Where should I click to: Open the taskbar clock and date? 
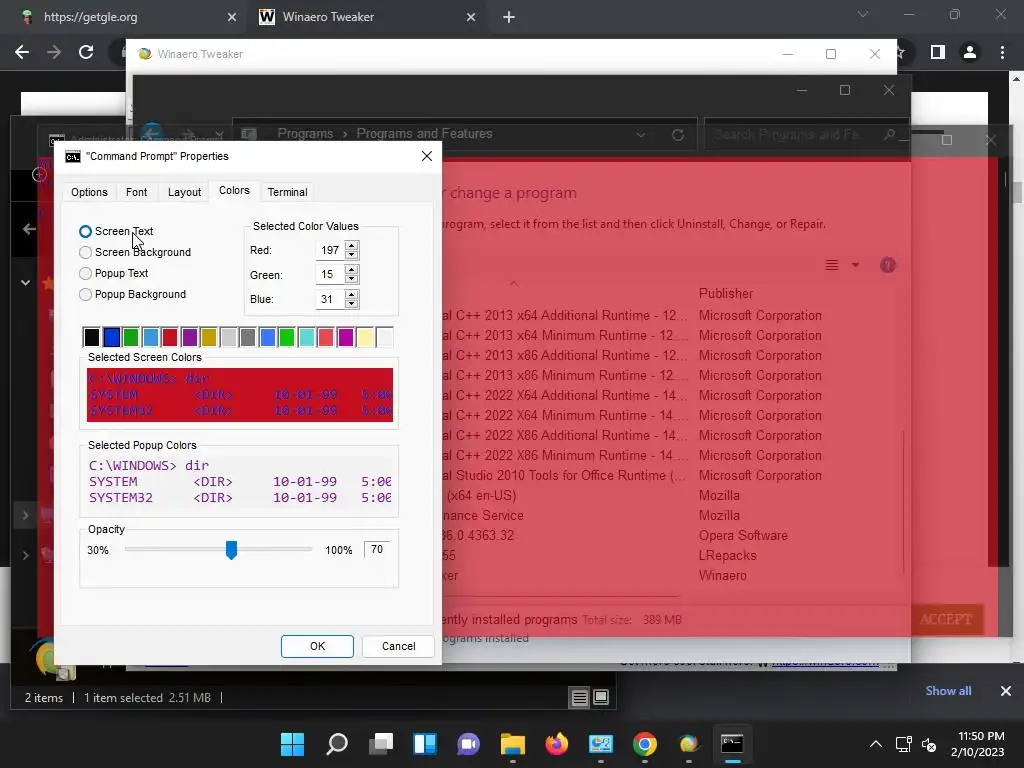point(978,744)
